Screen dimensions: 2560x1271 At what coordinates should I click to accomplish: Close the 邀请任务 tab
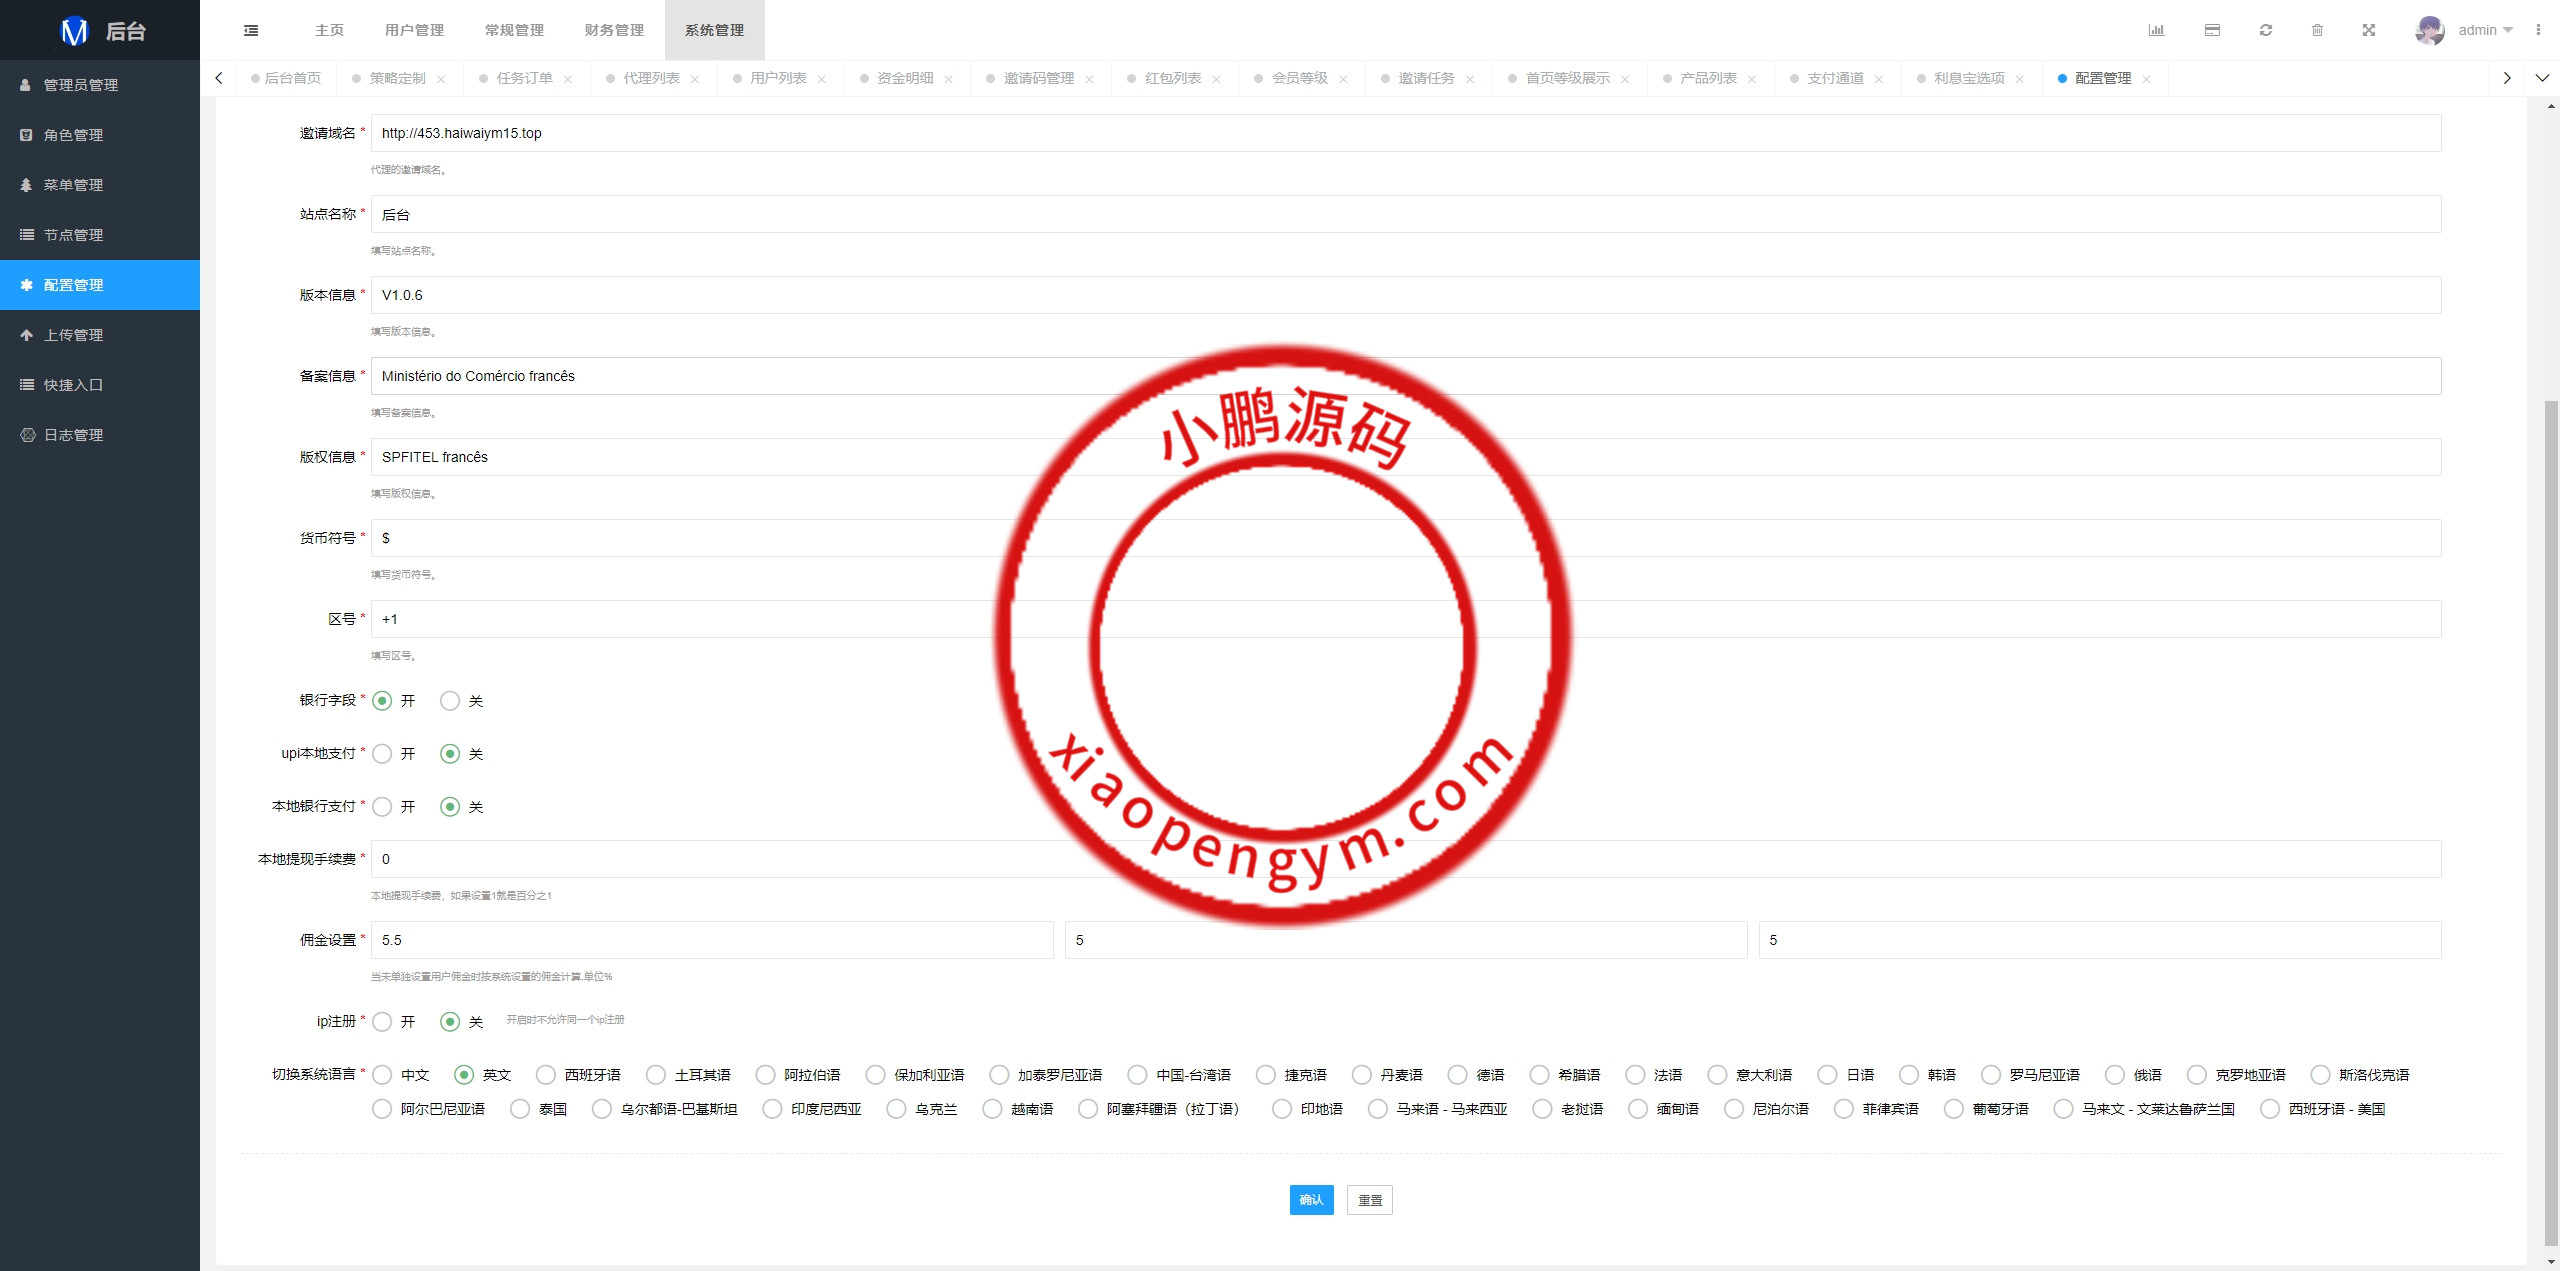coord(1470,79)
